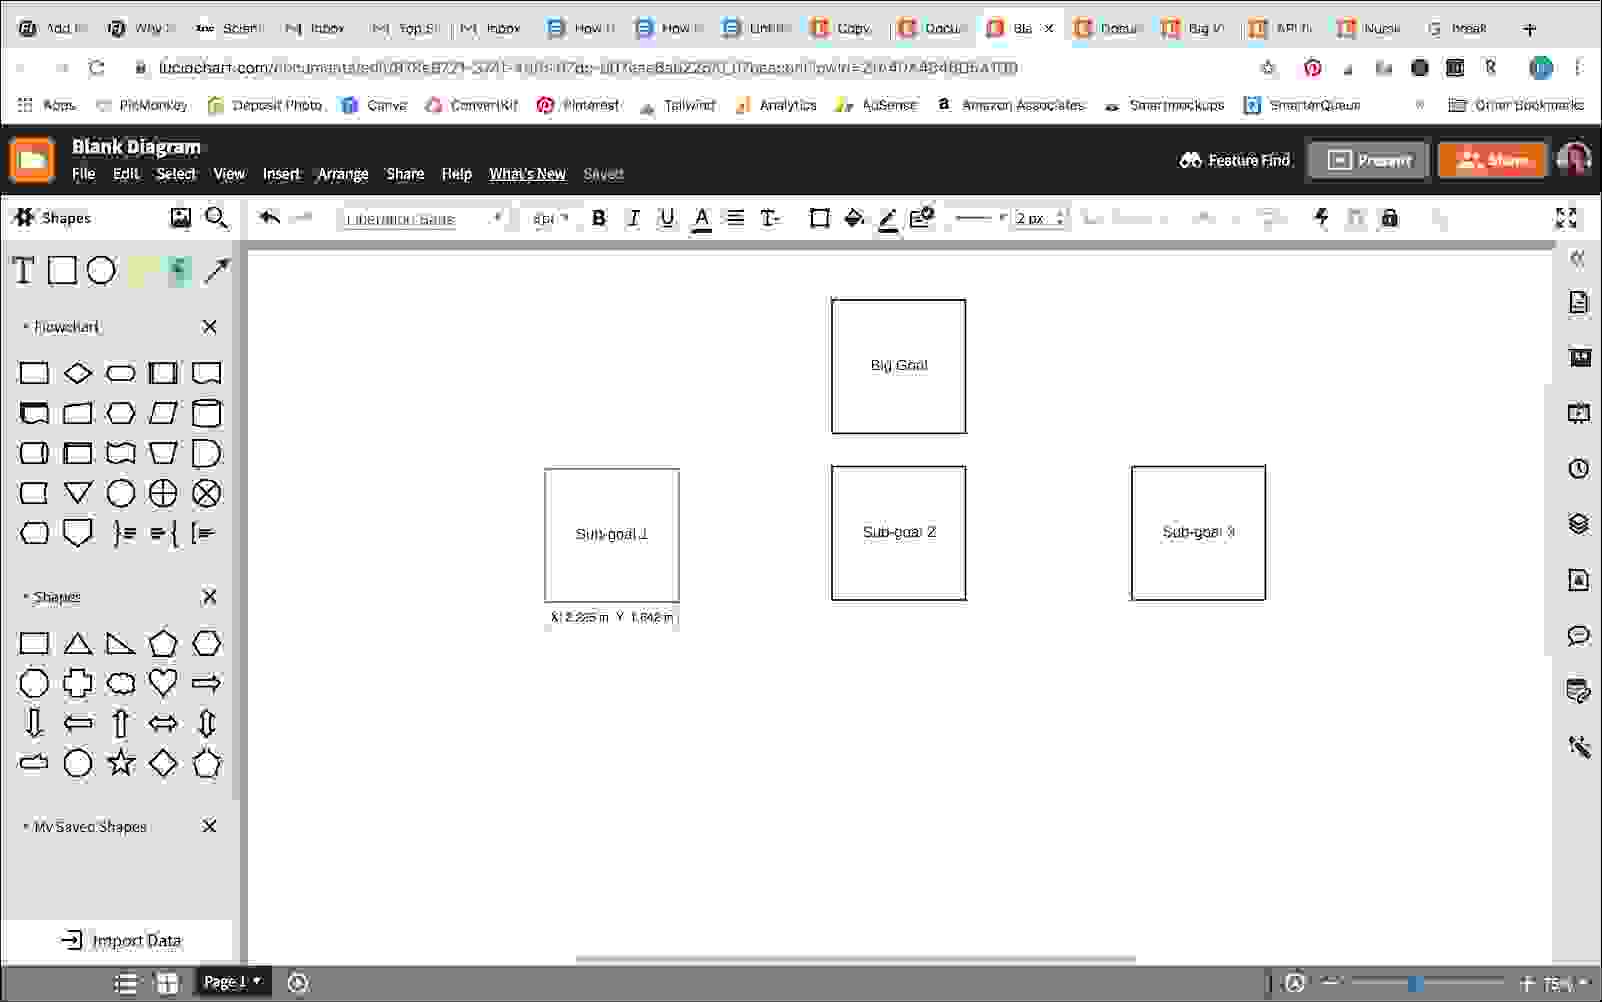Select the Text tool in shapes panel
Viewport: 1602px width, 1002px height.
[x=23, y=271]
